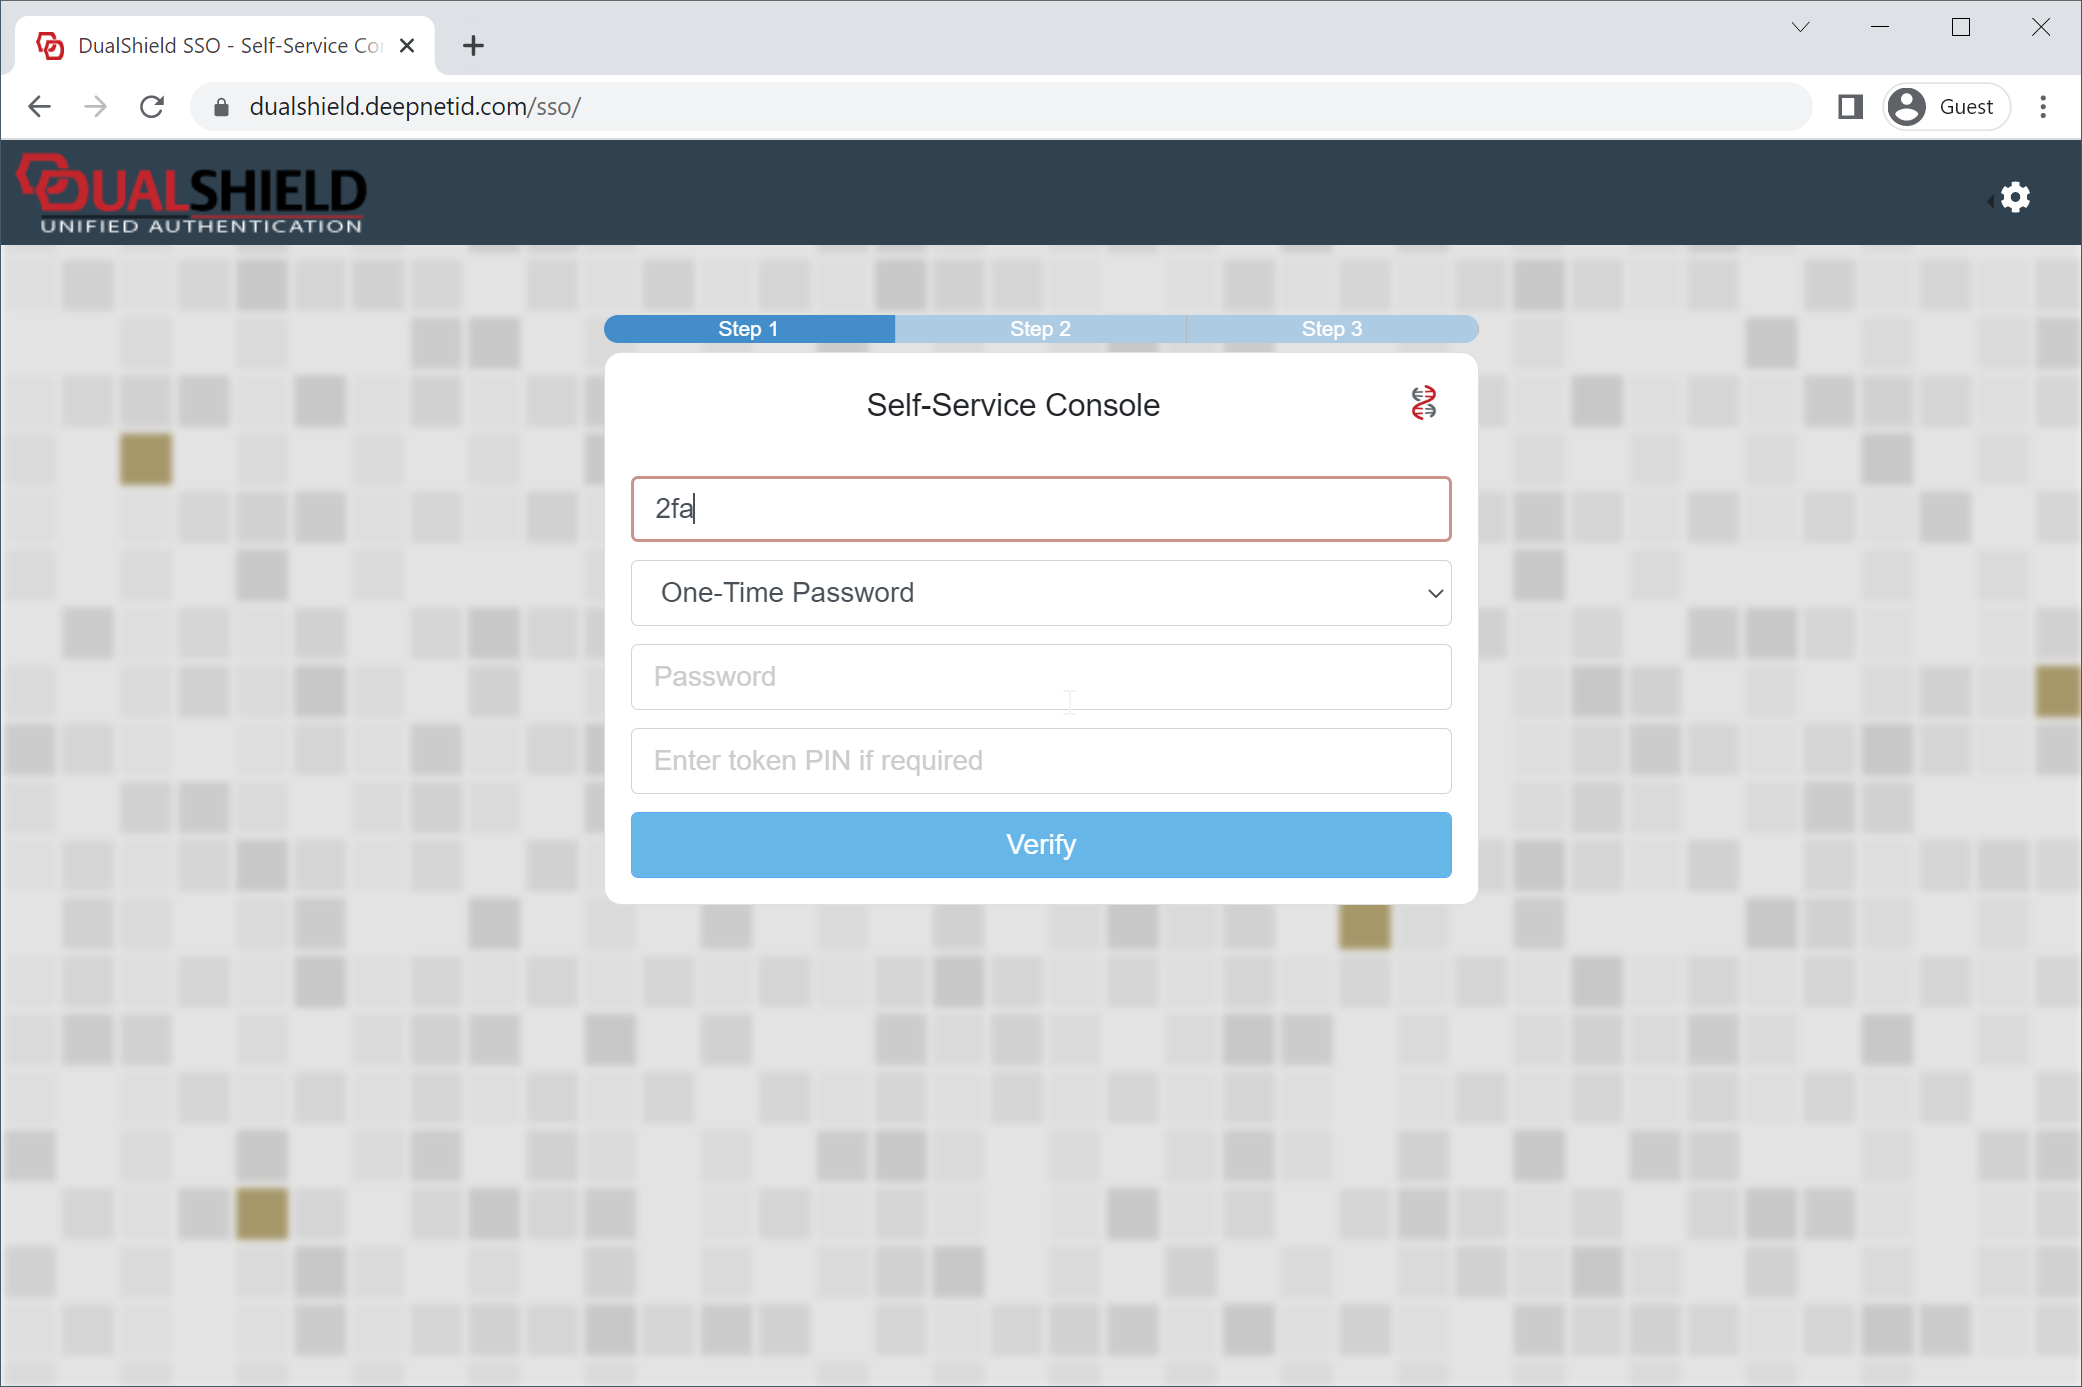Select the Step 3 progress tab
Image resolution: width=2082 pixels, height=1387 pixels.
click(1331, 329)
